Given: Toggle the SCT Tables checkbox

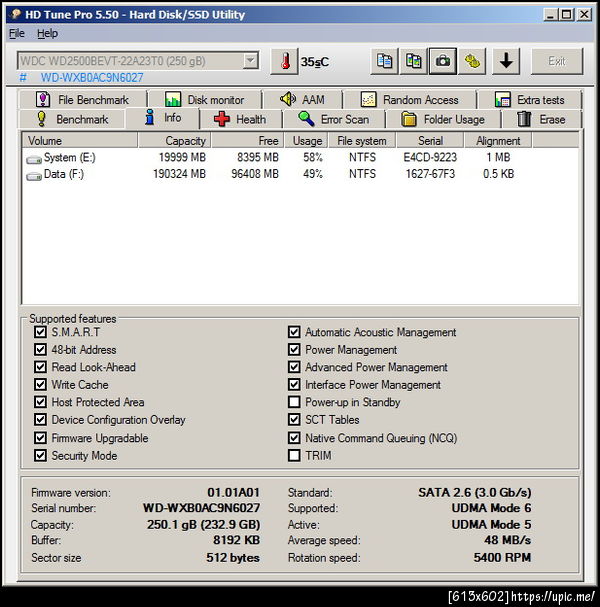Looking at the screenshot, I should (x=294, y=419).
